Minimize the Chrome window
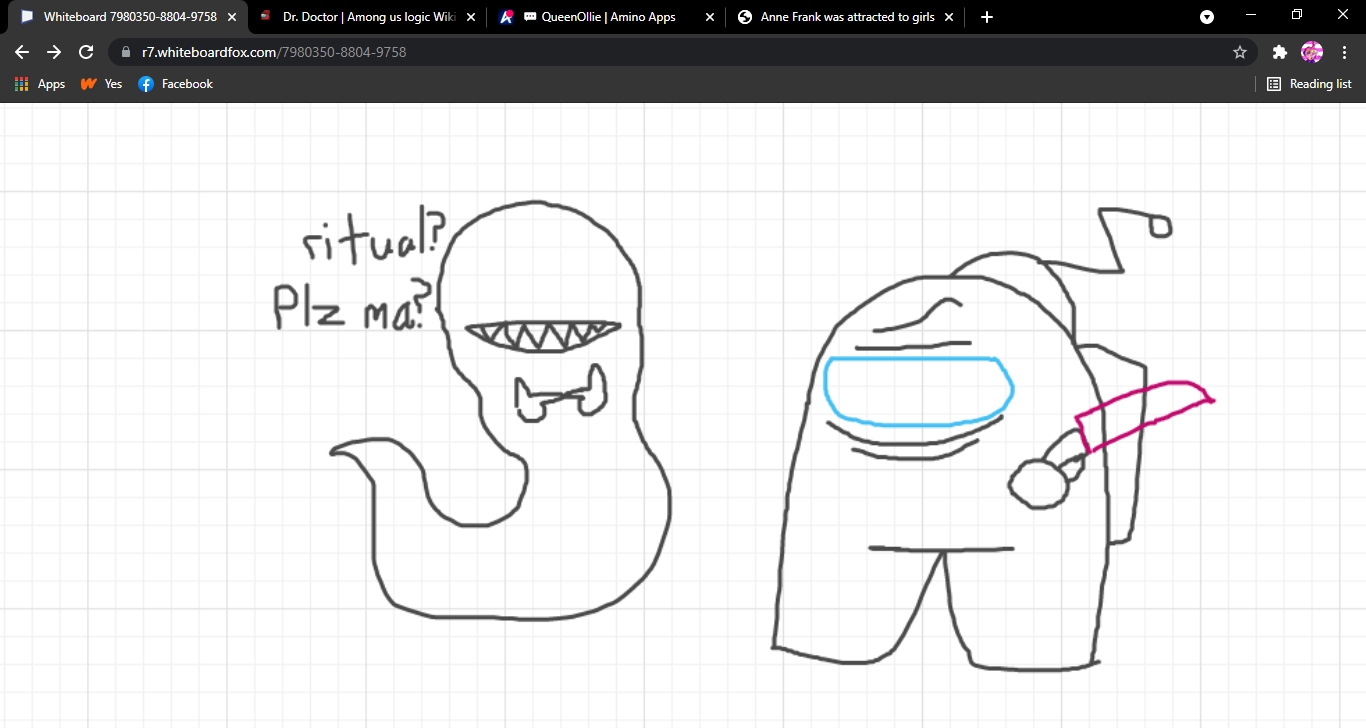Image resolution: width=1366 pixels, height=728 pixels. pos(1251,15)
